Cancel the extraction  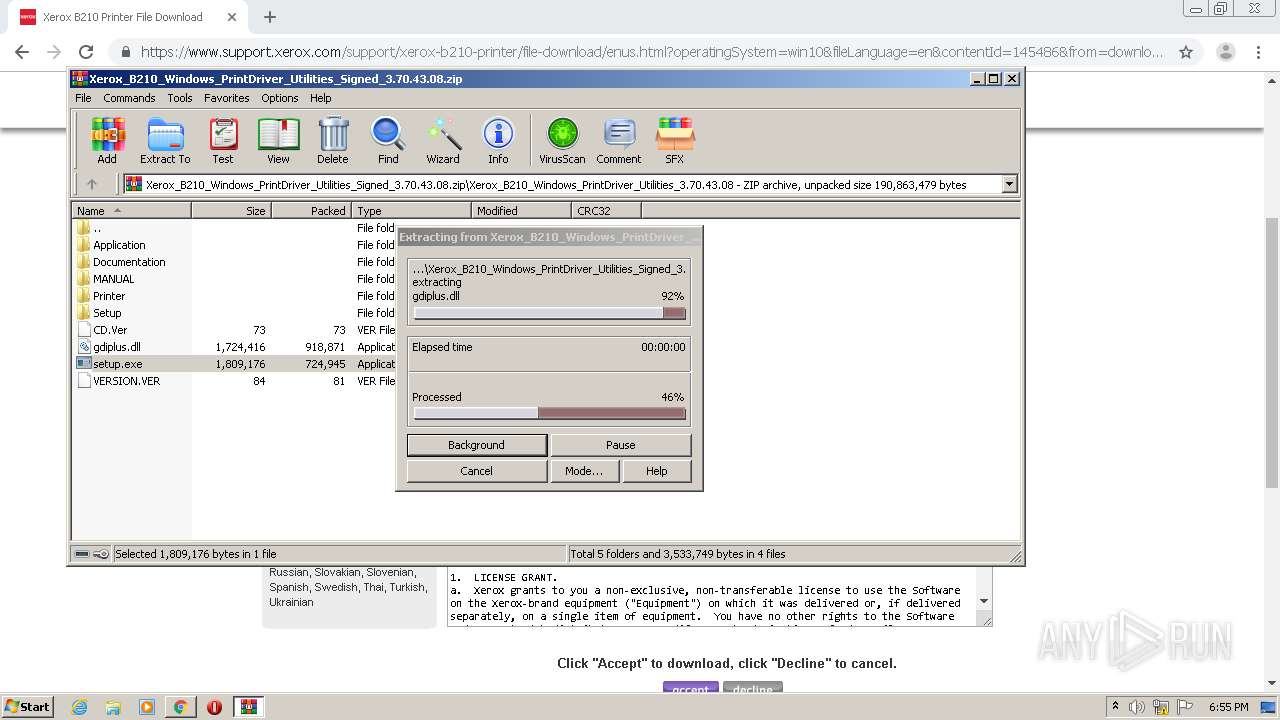pyautogui.click(x=477, y=471)
